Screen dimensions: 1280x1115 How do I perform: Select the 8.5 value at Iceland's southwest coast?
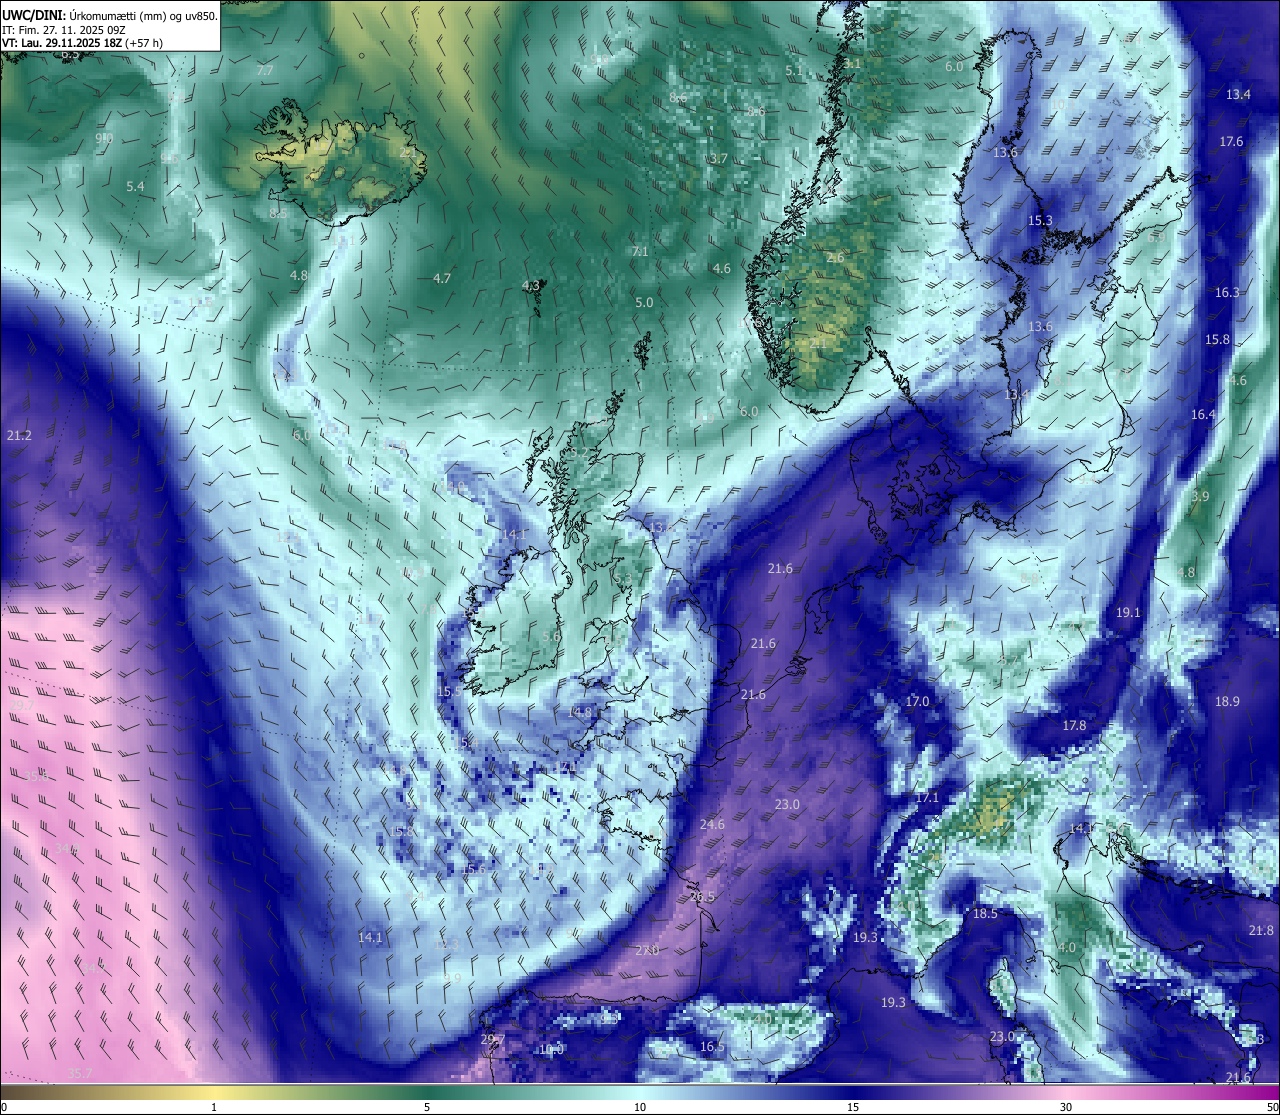(x=278, y=213)
